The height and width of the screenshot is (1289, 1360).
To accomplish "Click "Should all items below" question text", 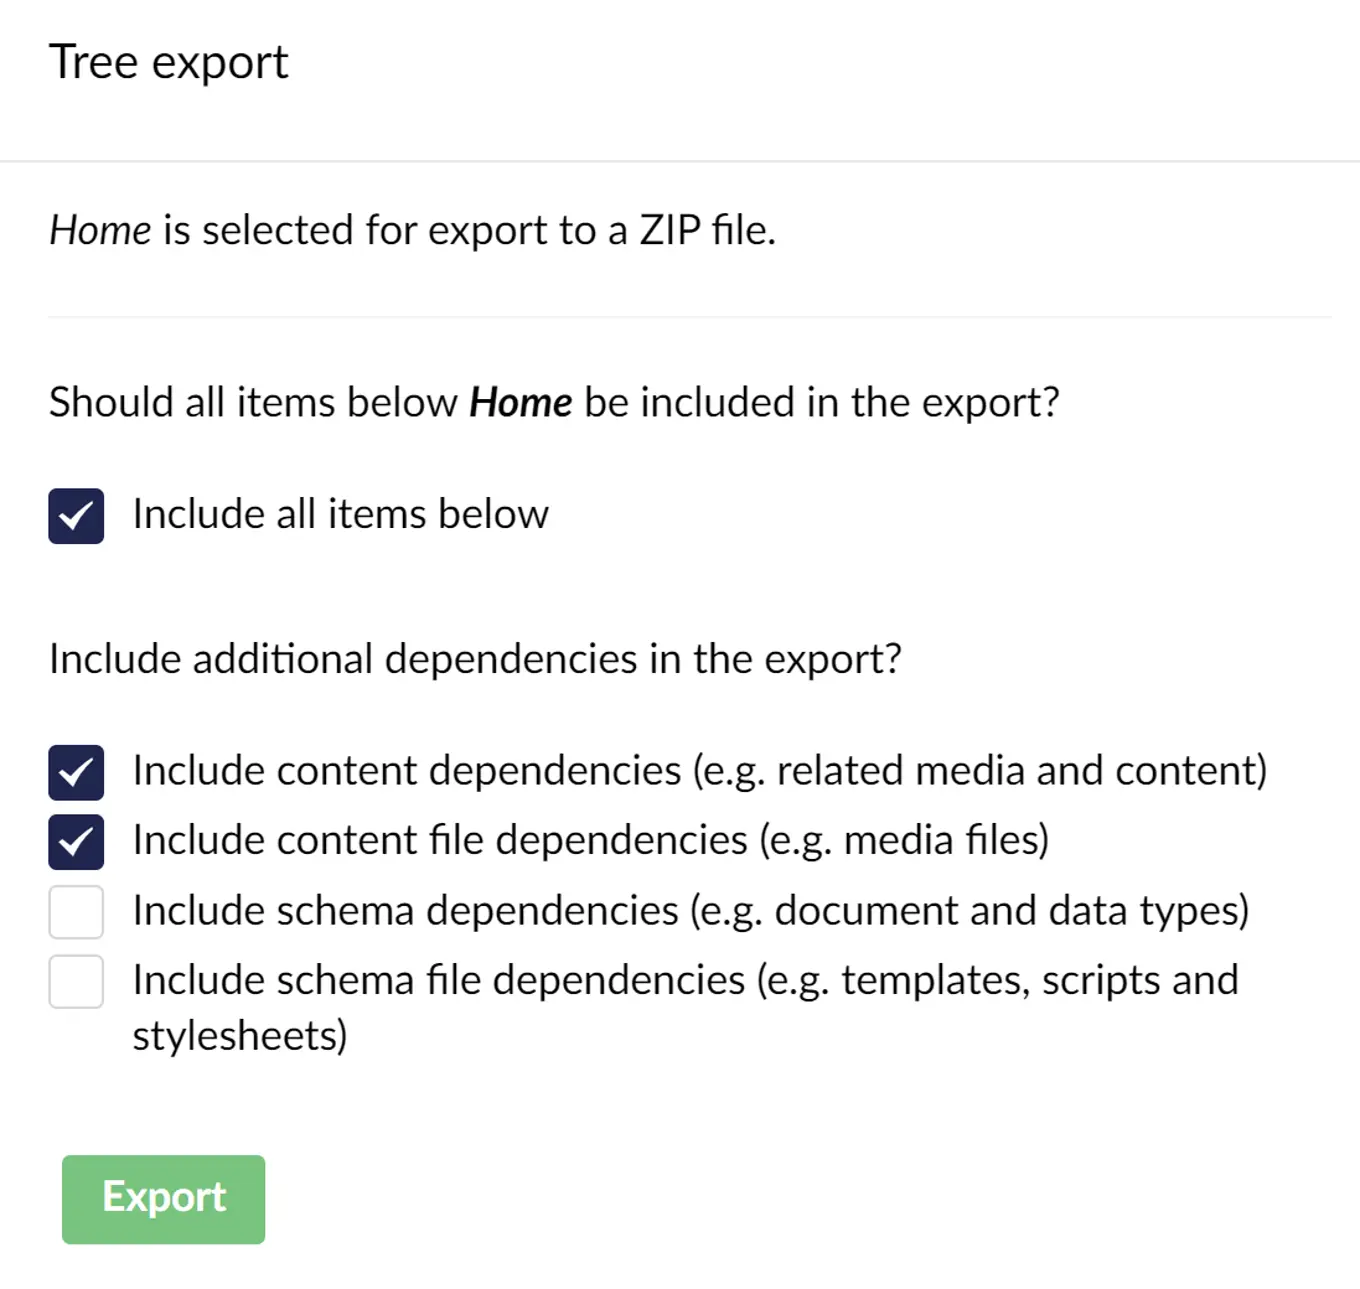I will click(x=253, y=403).
